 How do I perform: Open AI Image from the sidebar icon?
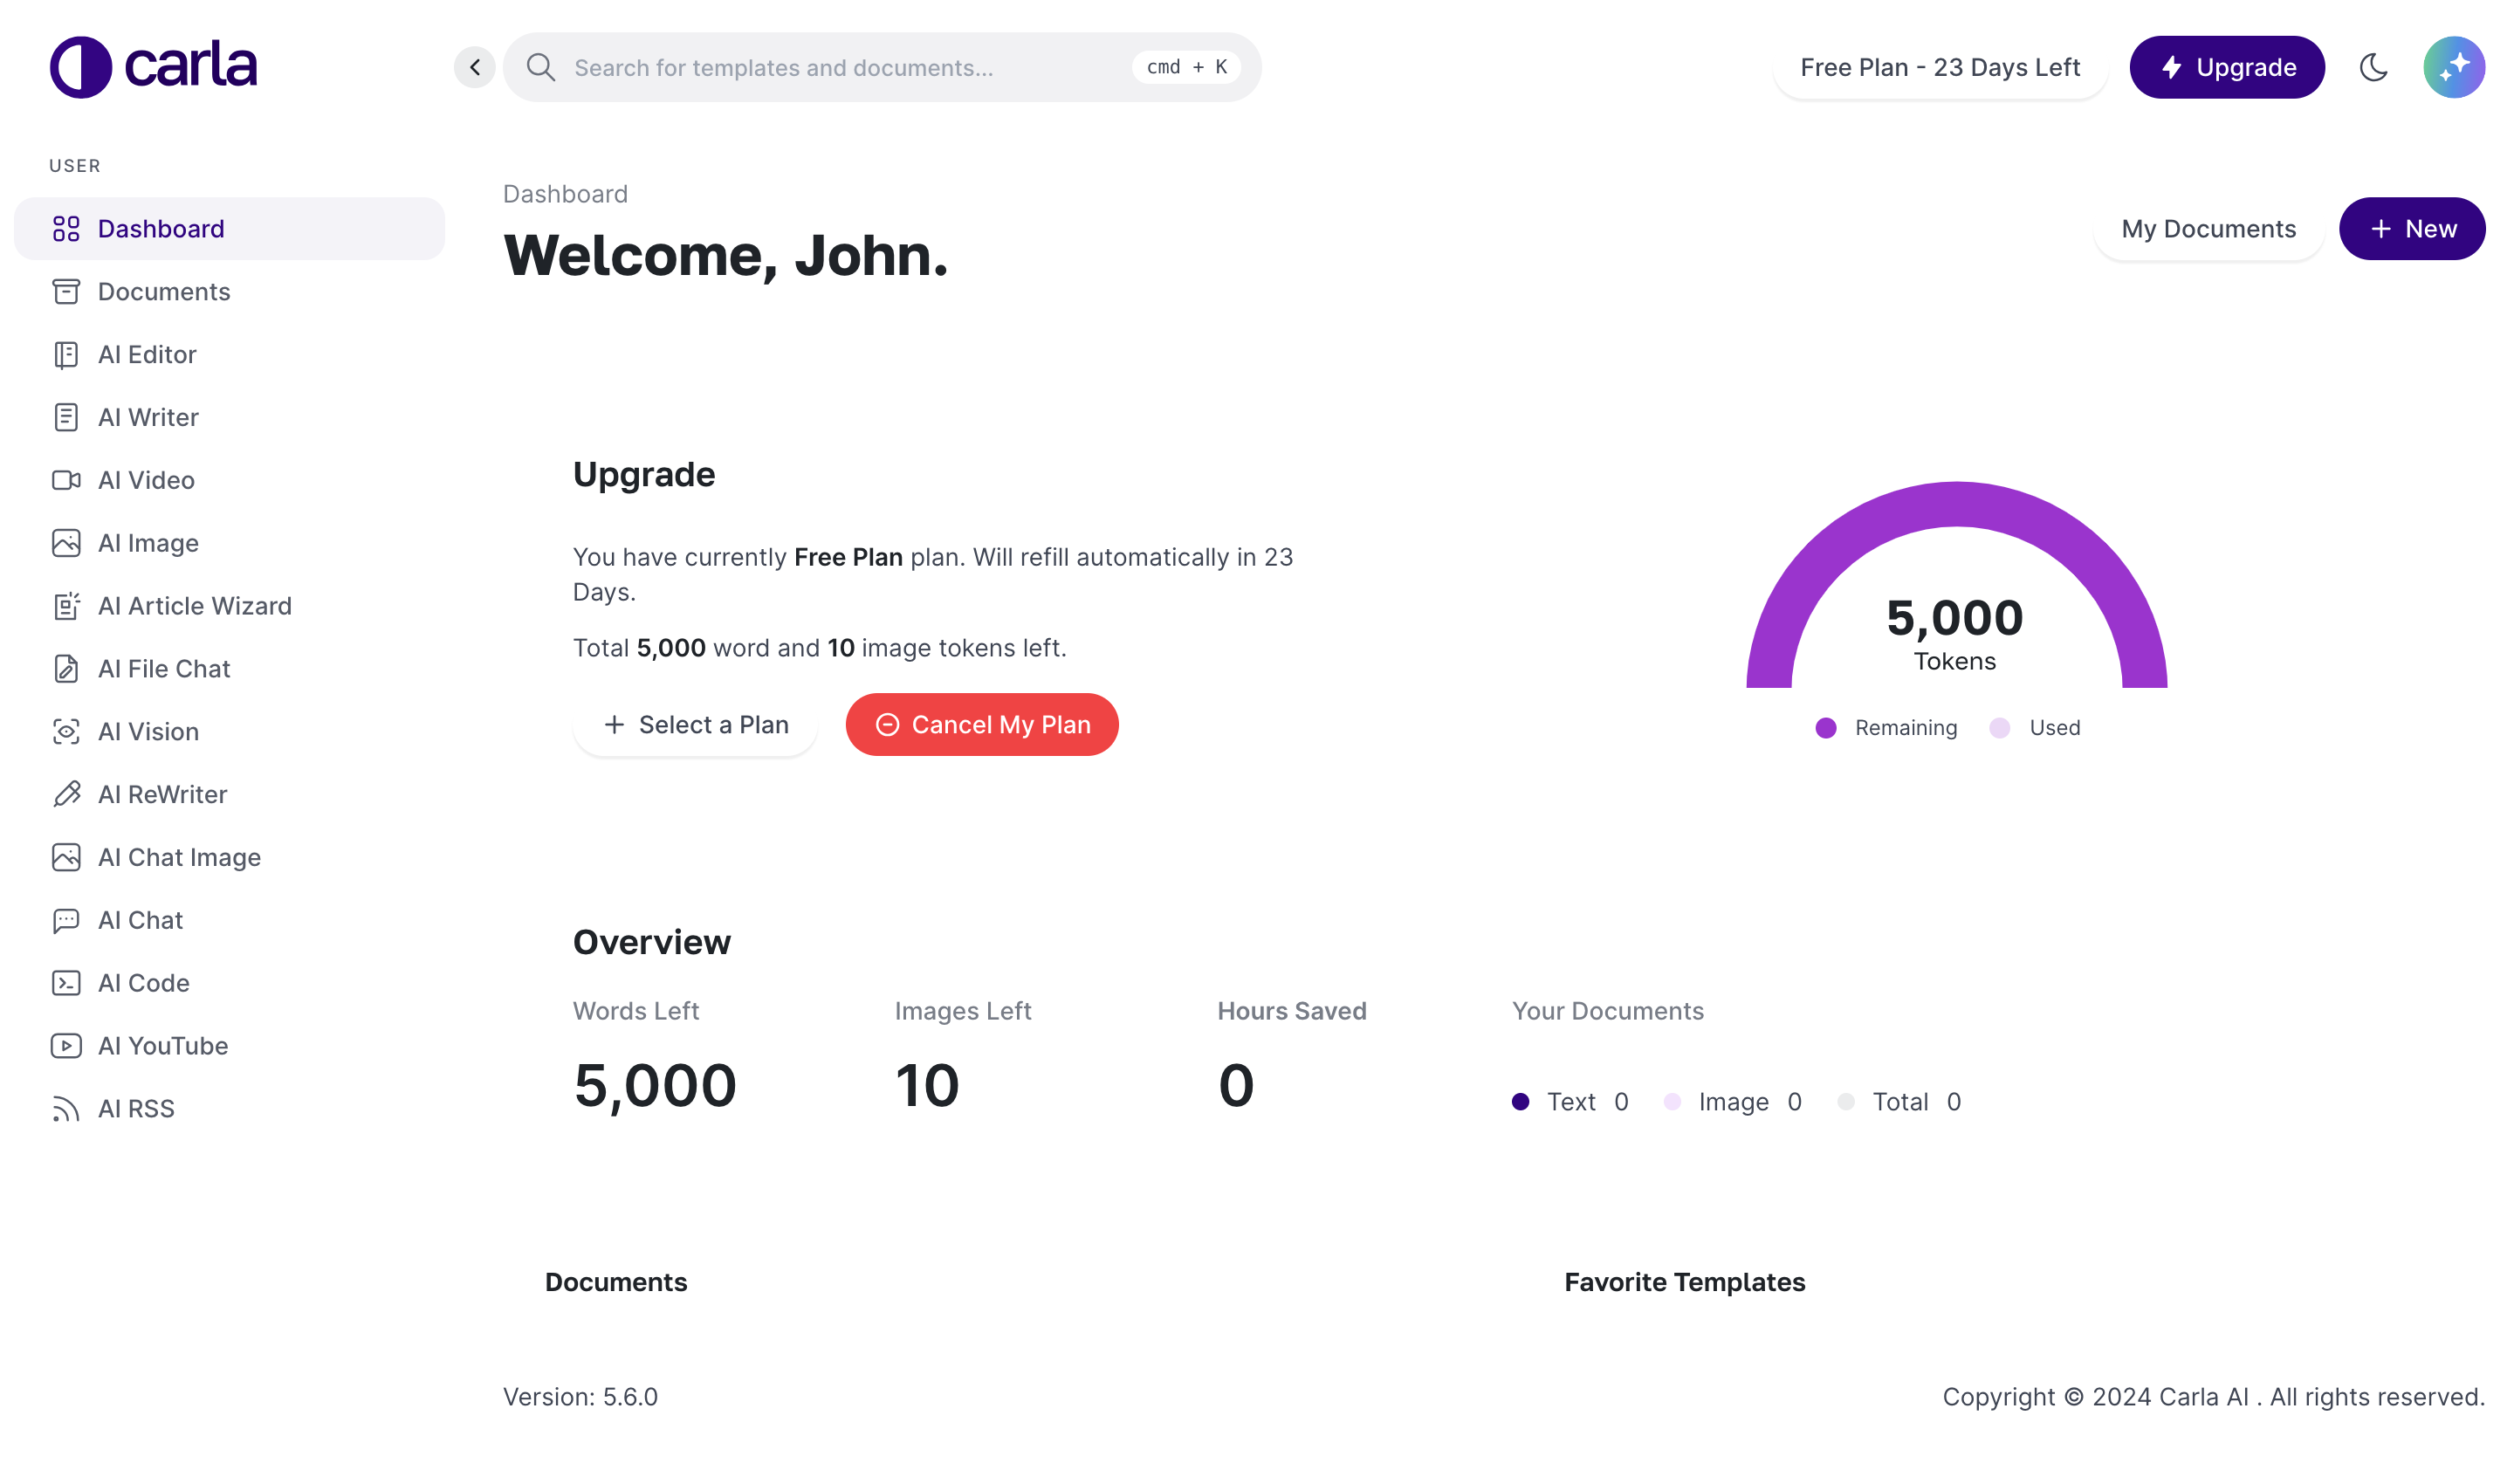tap(66, 543)
